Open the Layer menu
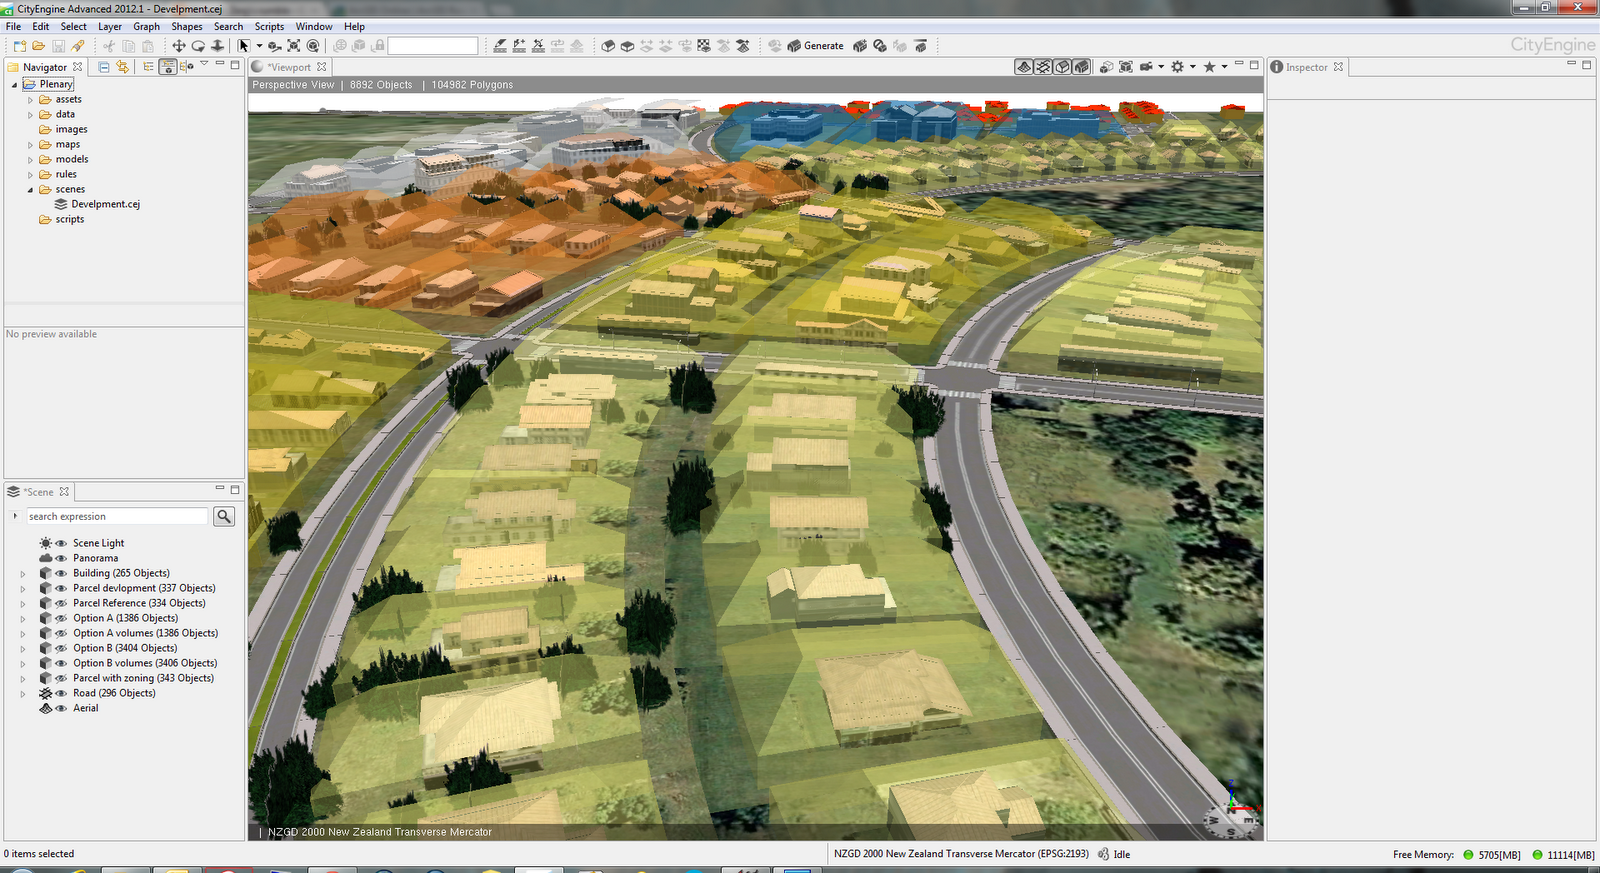The height and width of the screenshot is (873, 1600). (110, 27)
